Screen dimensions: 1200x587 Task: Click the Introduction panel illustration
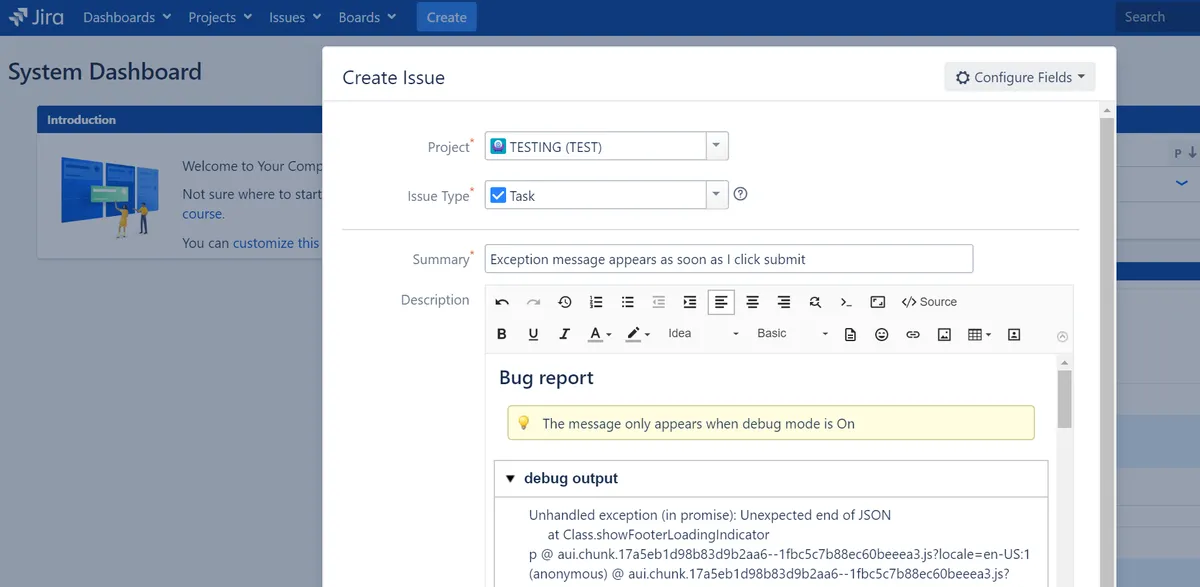(x=109, y=195)
